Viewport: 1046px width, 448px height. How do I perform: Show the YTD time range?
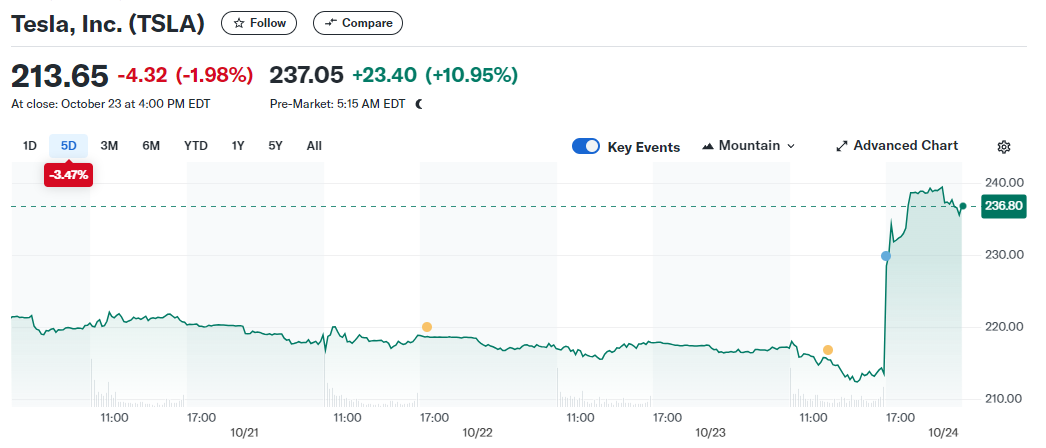pos(196,146)
